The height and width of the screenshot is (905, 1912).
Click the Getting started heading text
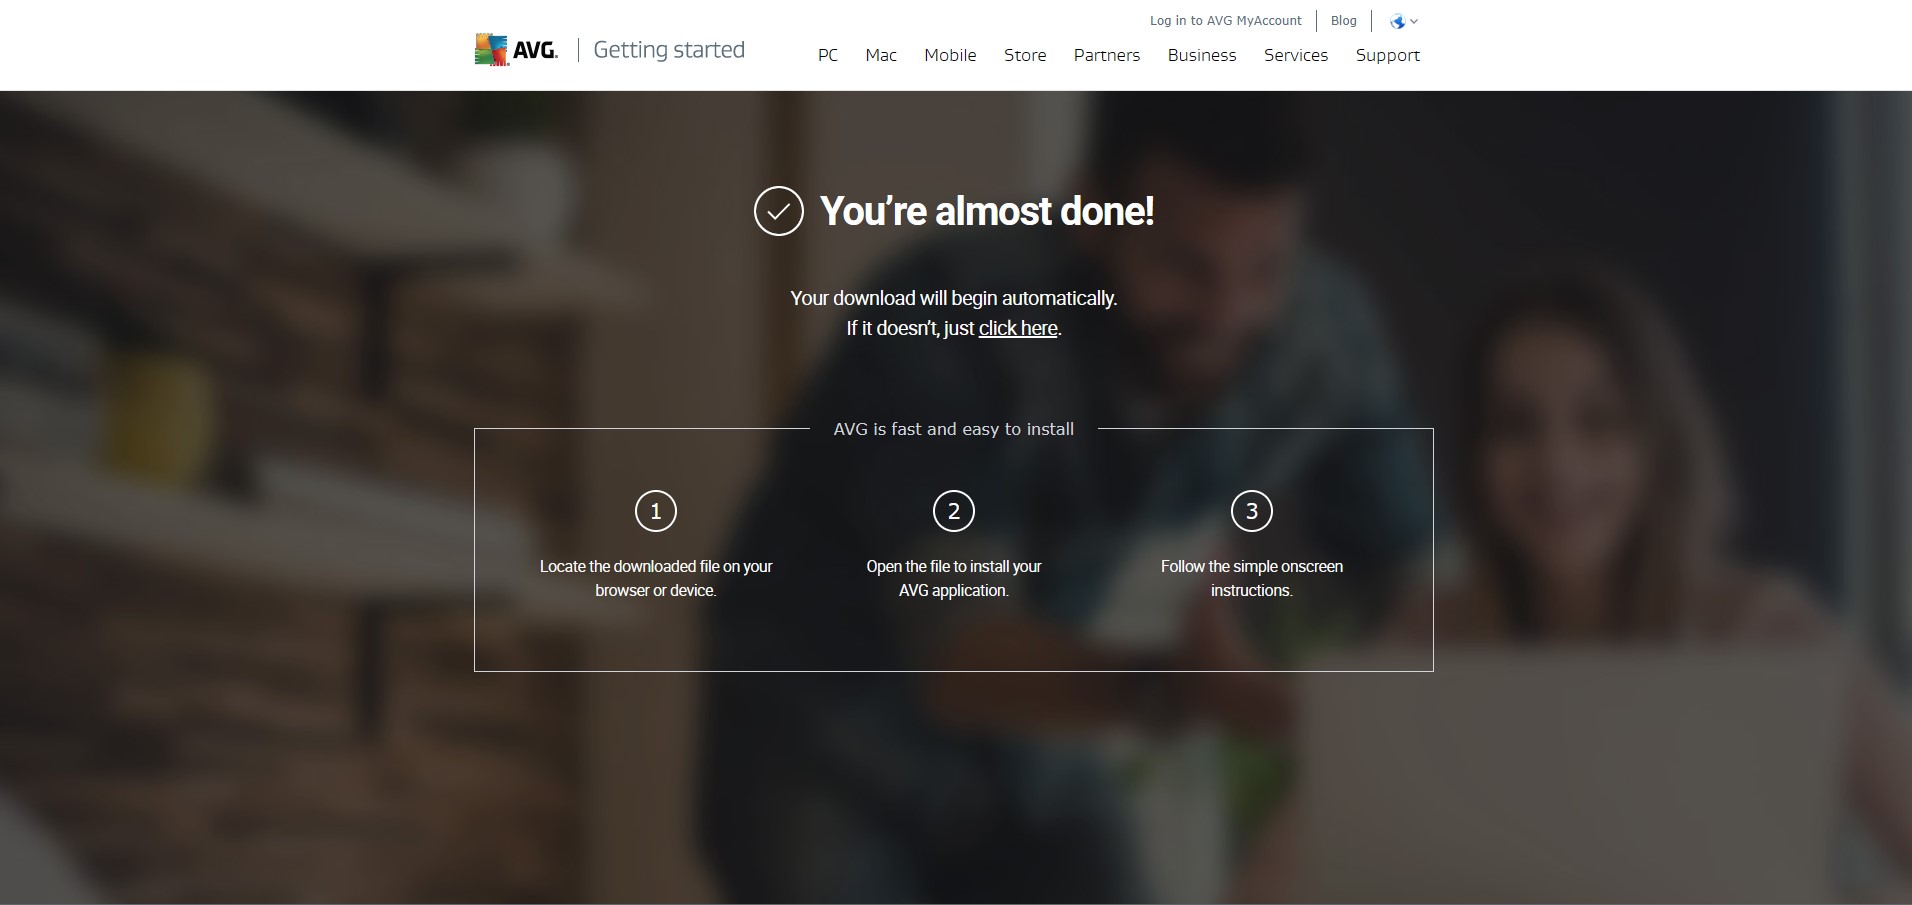point(669,50)
